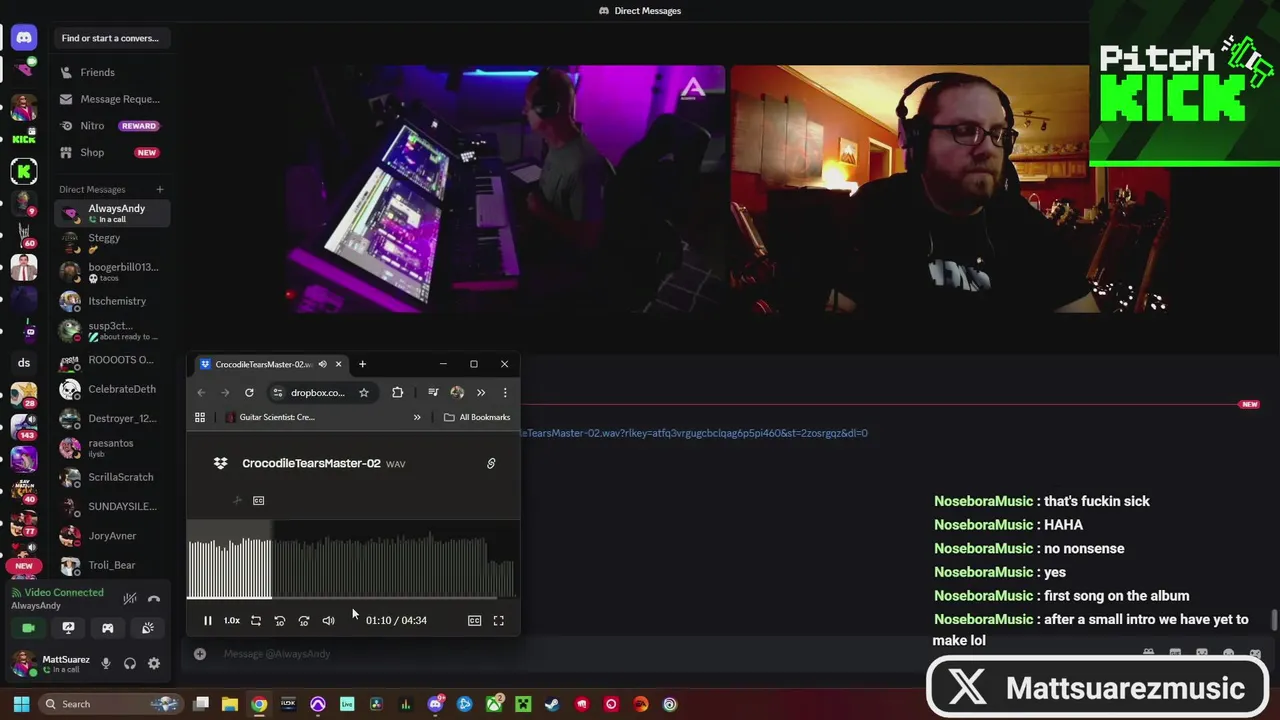This screenshot has width=1280, height=720.
Task: Deafen with the headphones icon
Action: (x=130, y=663)
